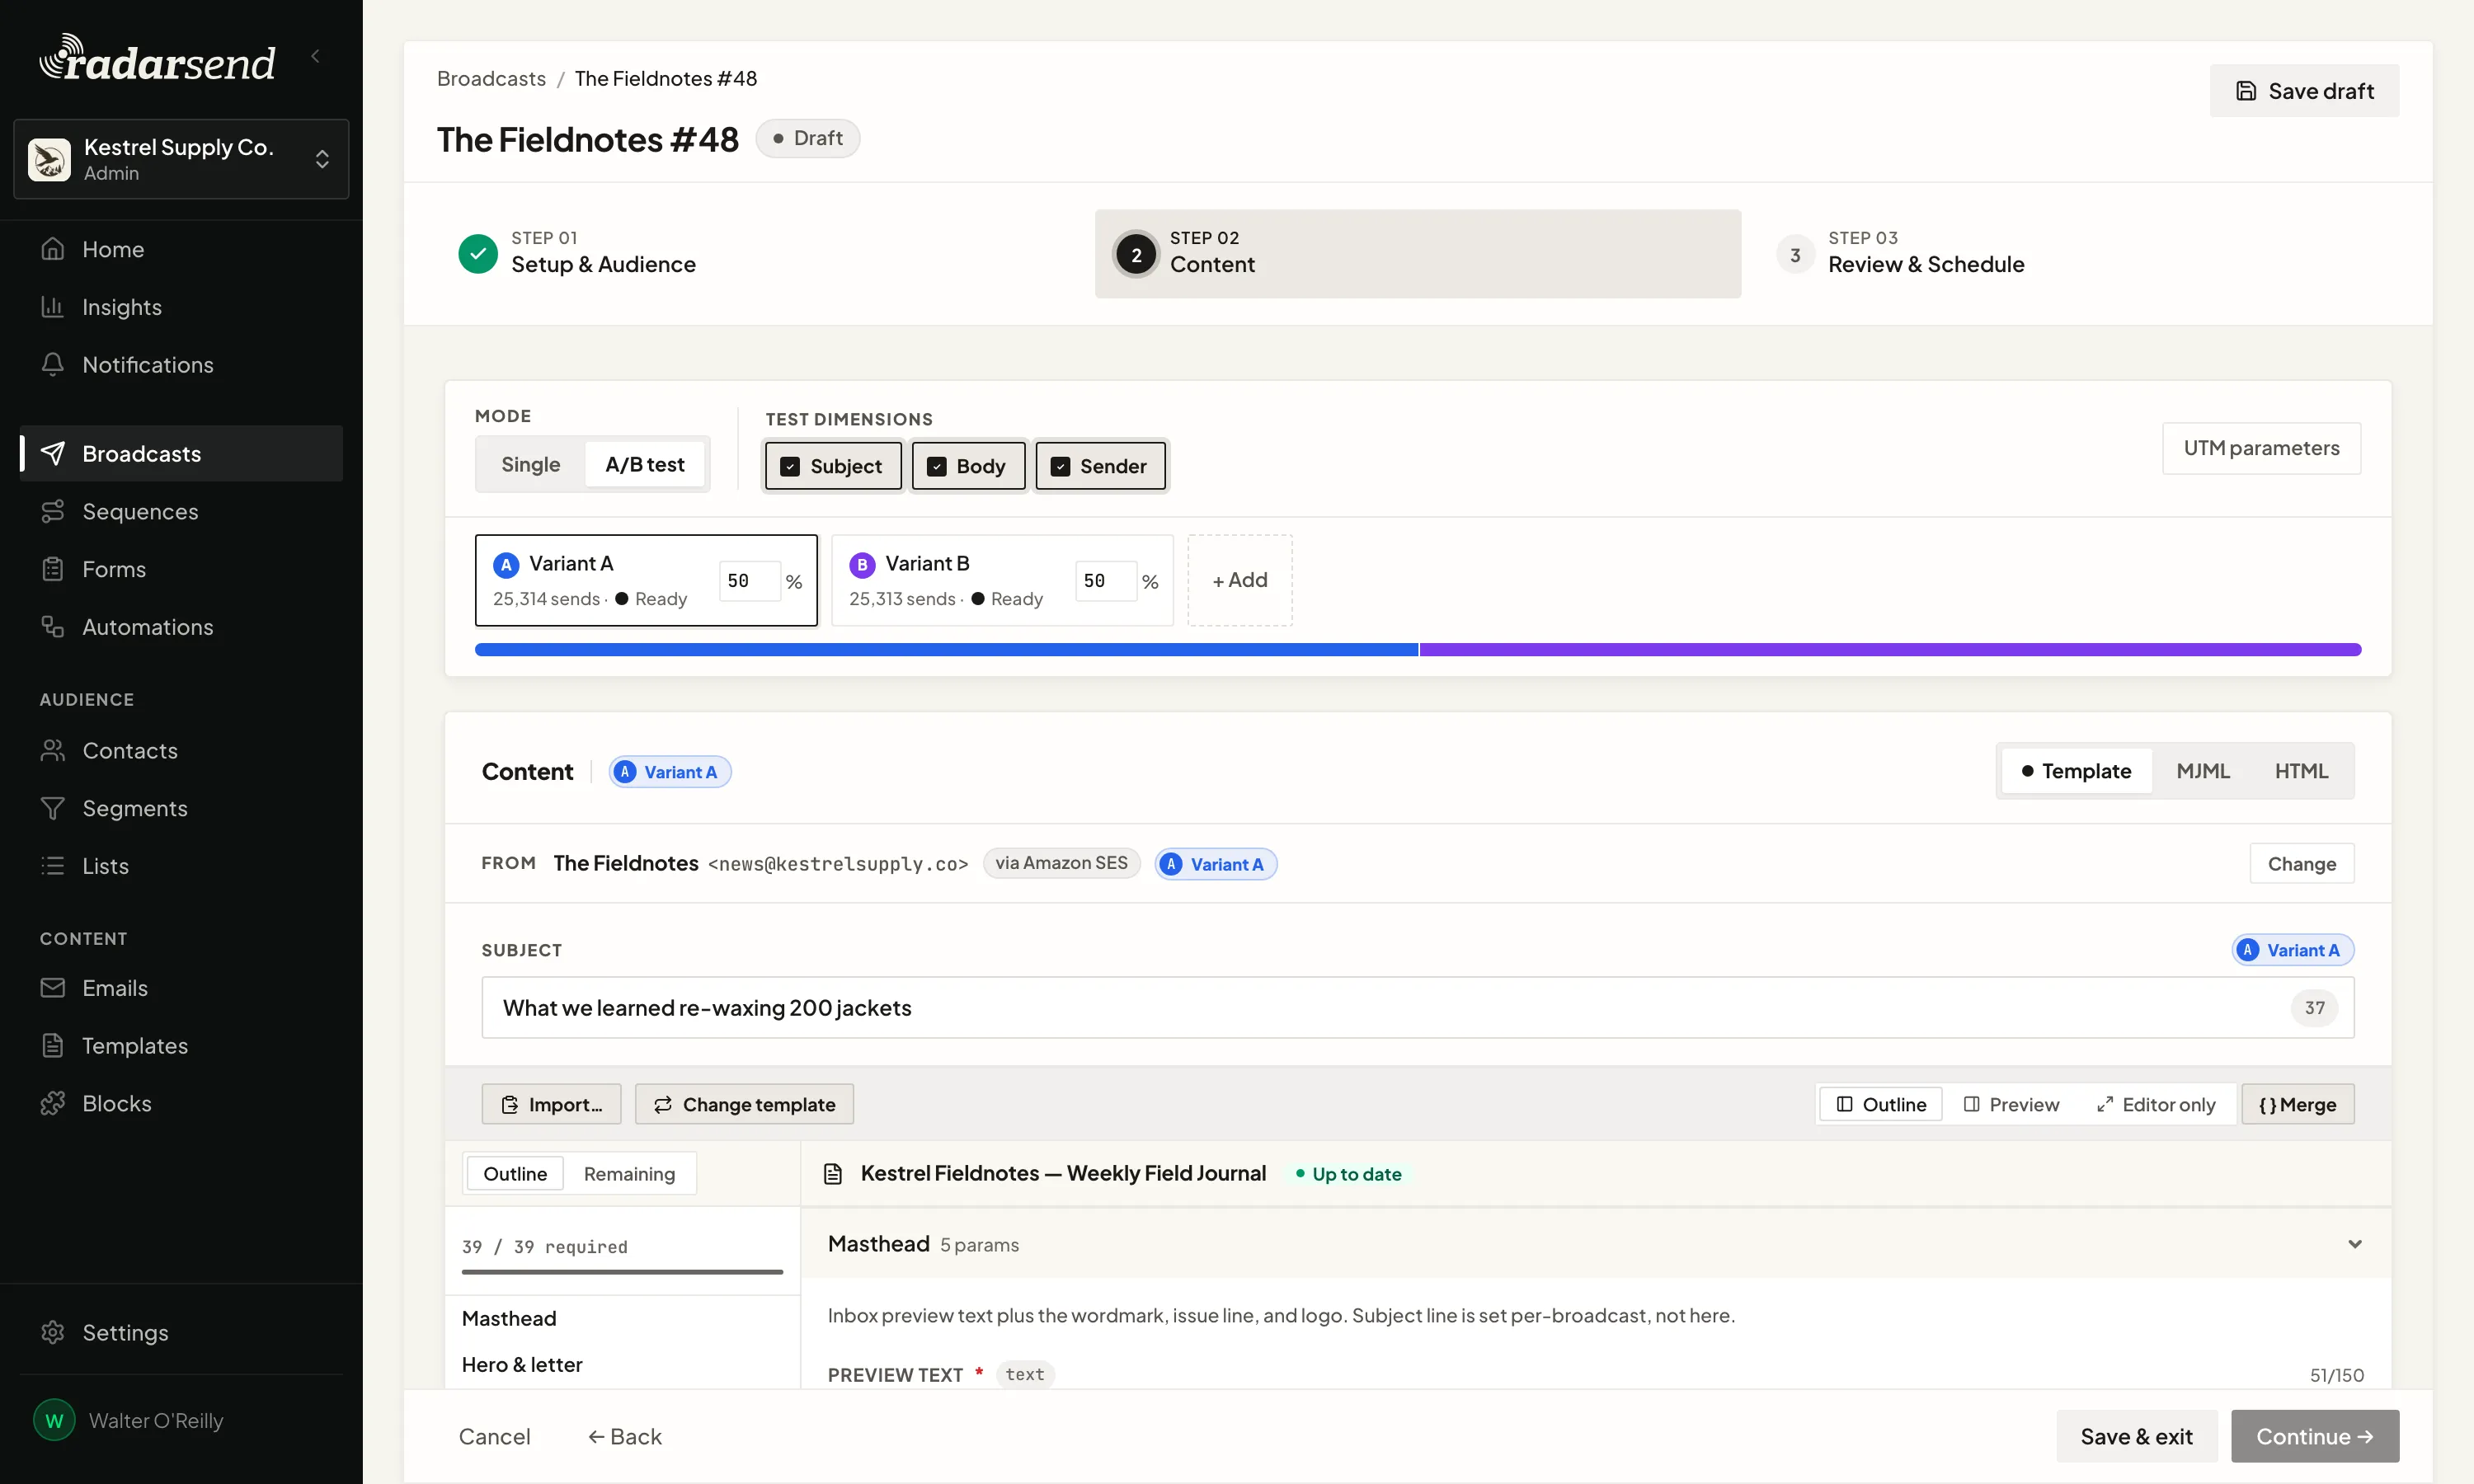2474x1484 pixels.
Task: Click the 39/39 required progress bar
Action: tap(622, 1272)
